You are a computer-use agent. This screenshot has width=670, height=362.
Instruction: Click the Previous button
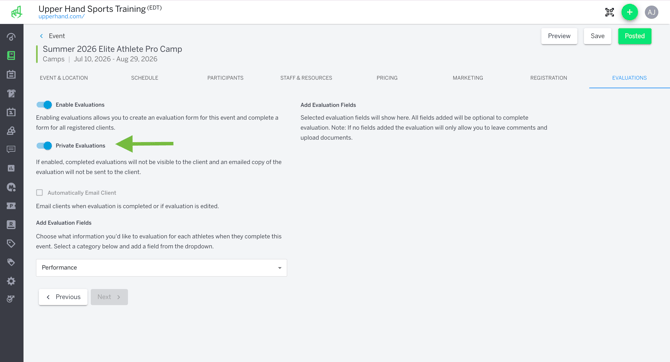click(63, 297)
